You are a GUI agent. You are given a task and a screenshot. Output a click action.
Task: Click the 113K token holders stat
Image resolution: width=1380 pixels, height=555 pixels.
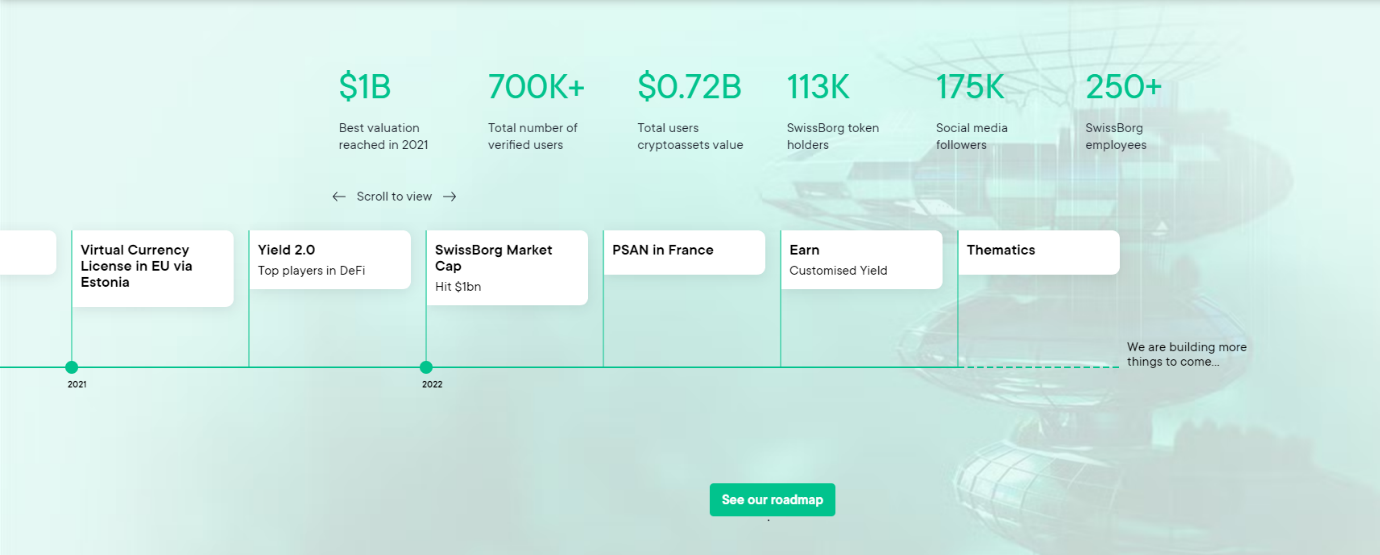pyautogui.click(x=818, y=88)
